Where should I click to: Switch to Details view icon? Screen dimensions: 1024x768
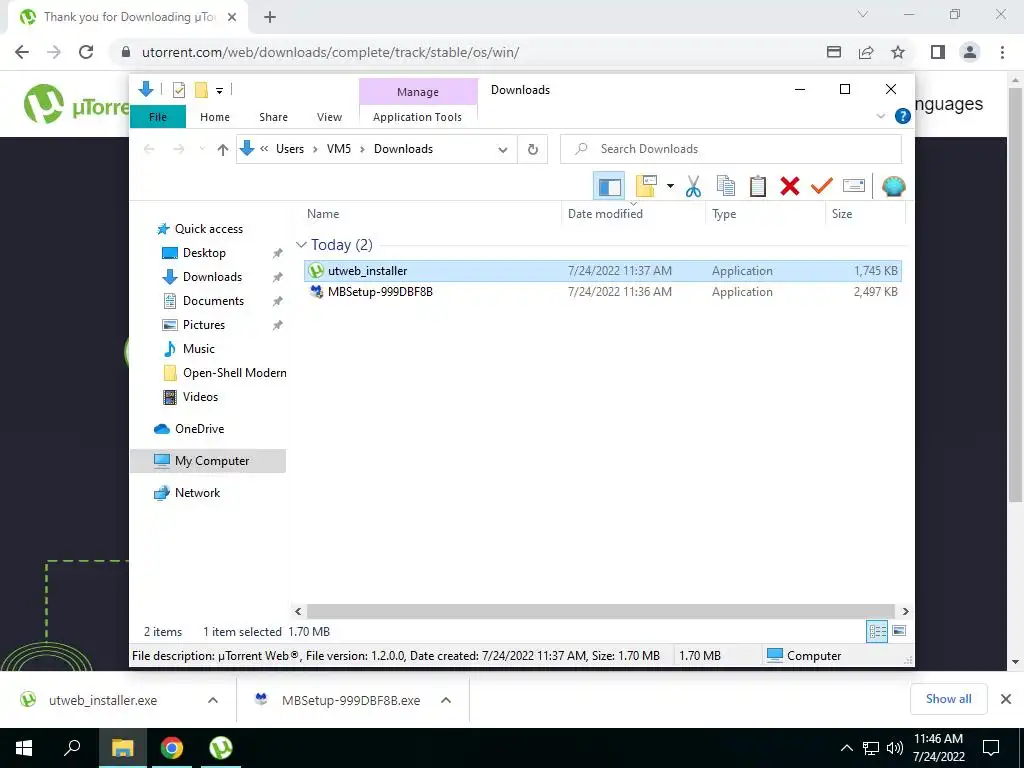(877, 631)
